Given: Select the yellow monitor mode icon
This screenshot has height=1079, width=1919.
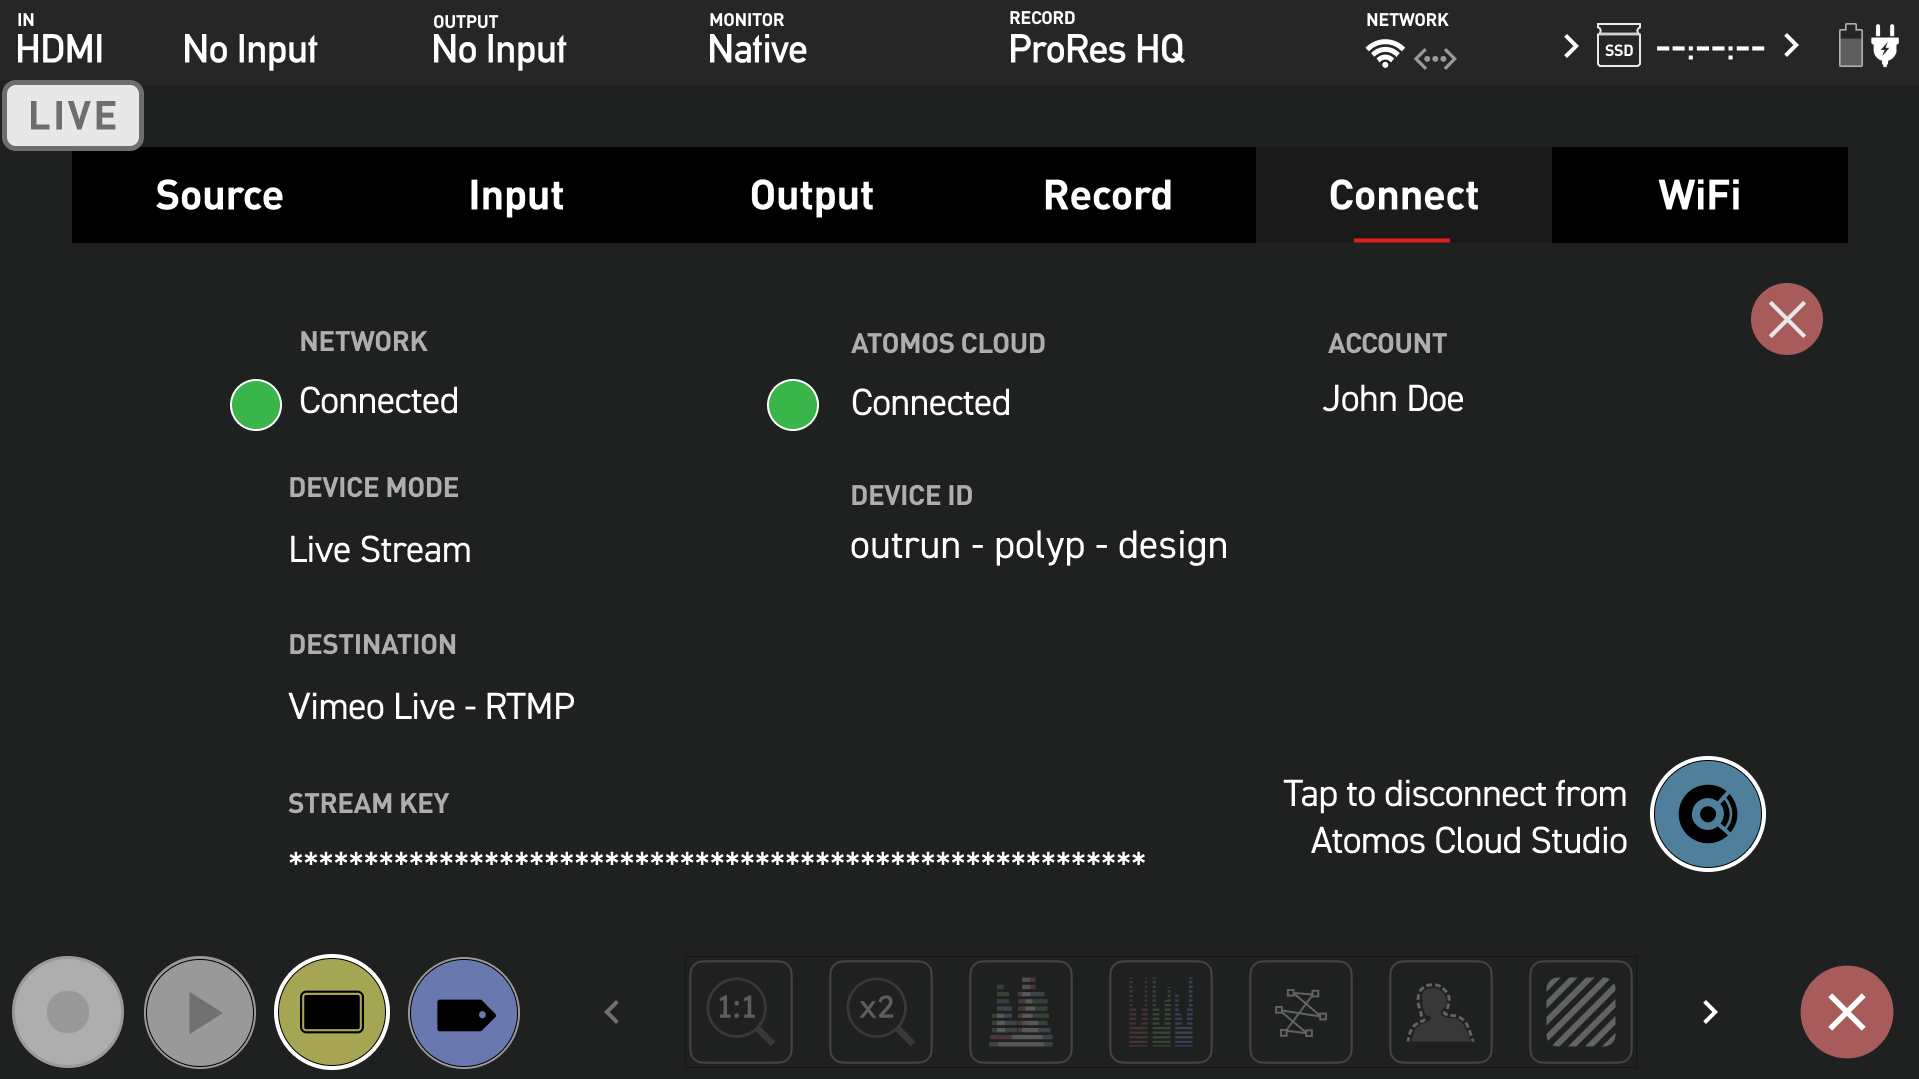Looking at the screenshot, I should click(331, 1012).
